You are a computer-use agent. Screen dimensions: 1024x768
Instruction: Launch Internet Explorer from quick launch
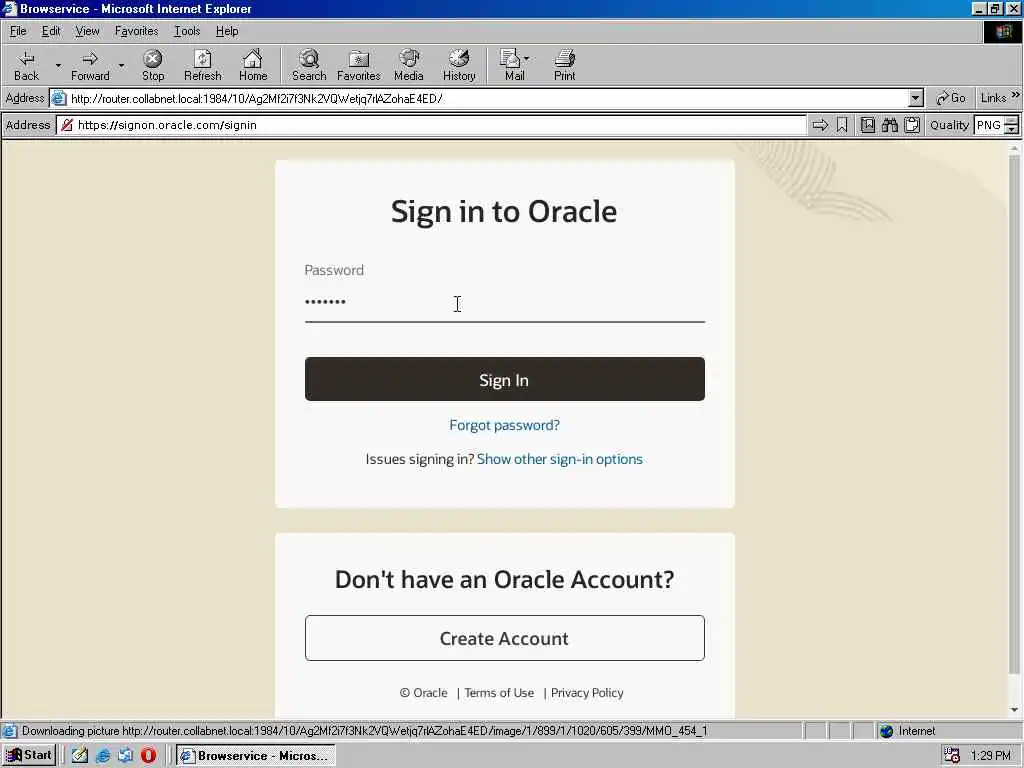coord(103,756)
